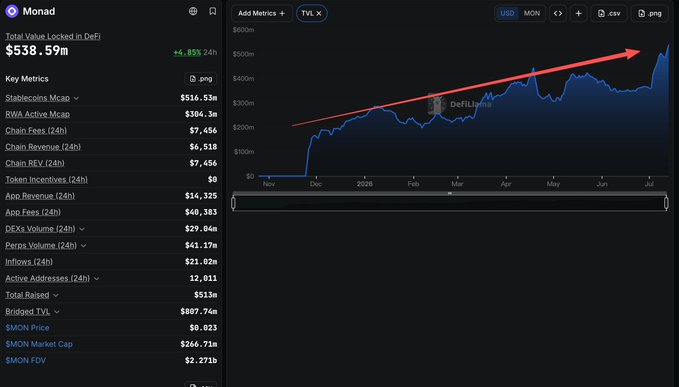Click the $266.71m market cap value
The height and width of the screenshot is (387, 679).
coord(199,344)
